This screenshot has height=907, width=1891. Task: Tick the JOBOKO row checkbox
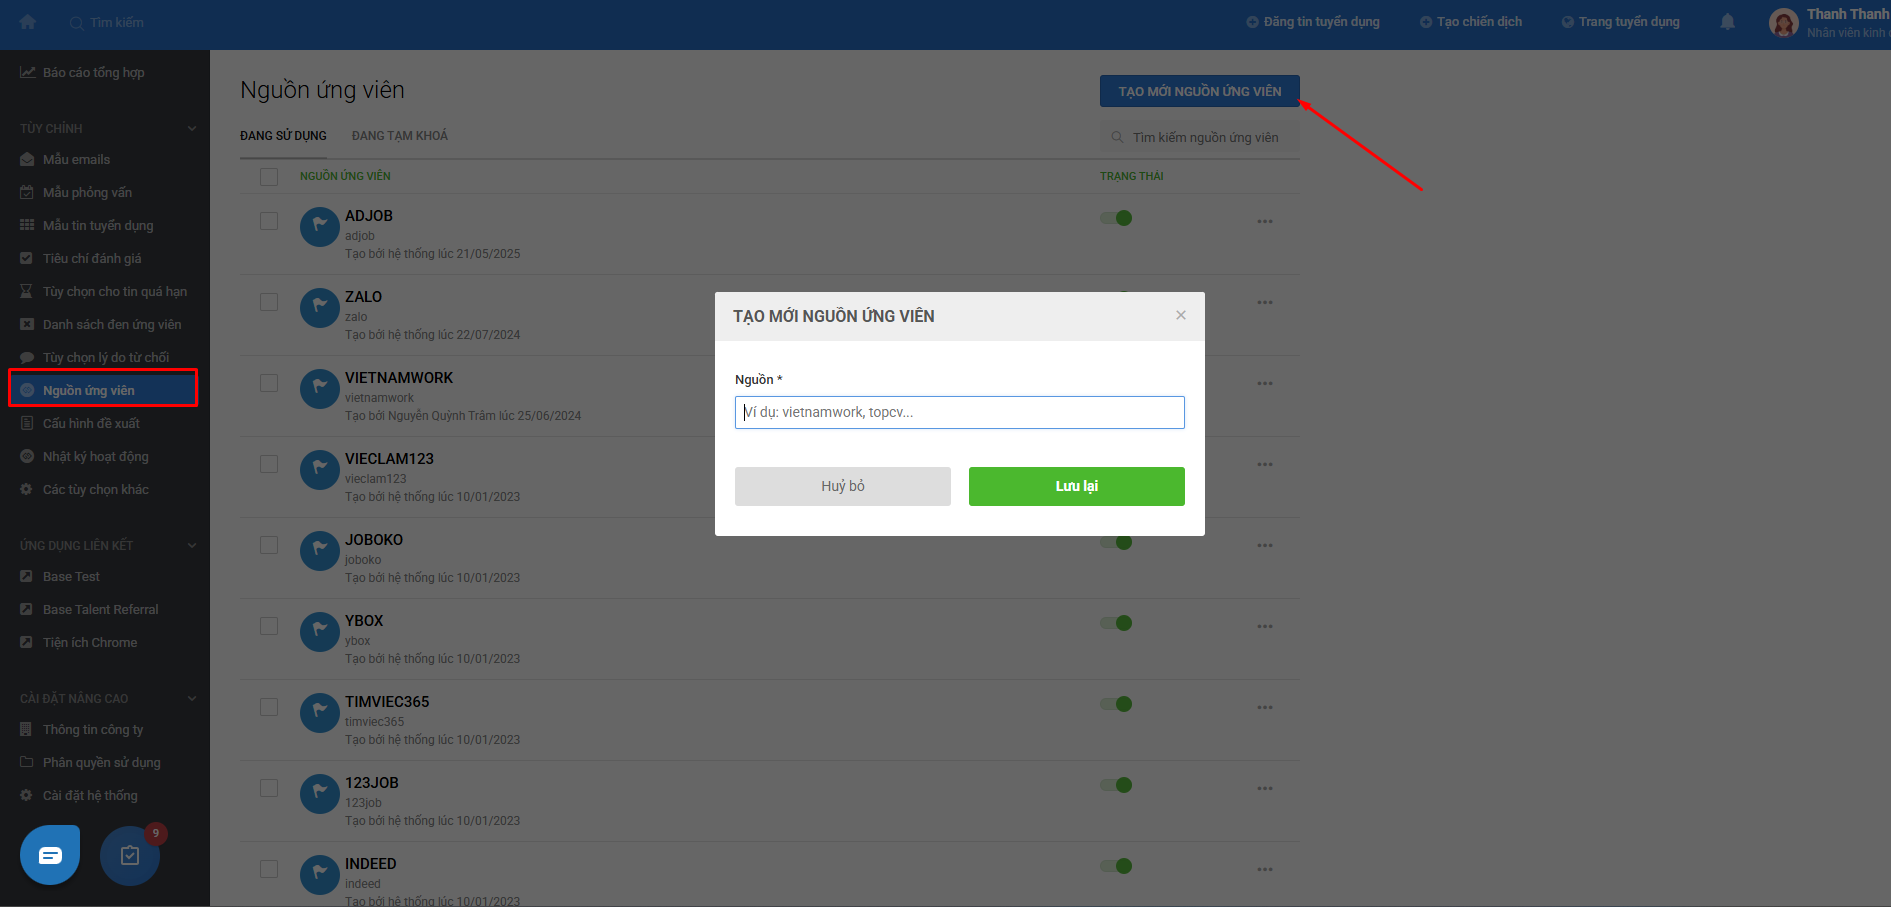tap(269, 545)
